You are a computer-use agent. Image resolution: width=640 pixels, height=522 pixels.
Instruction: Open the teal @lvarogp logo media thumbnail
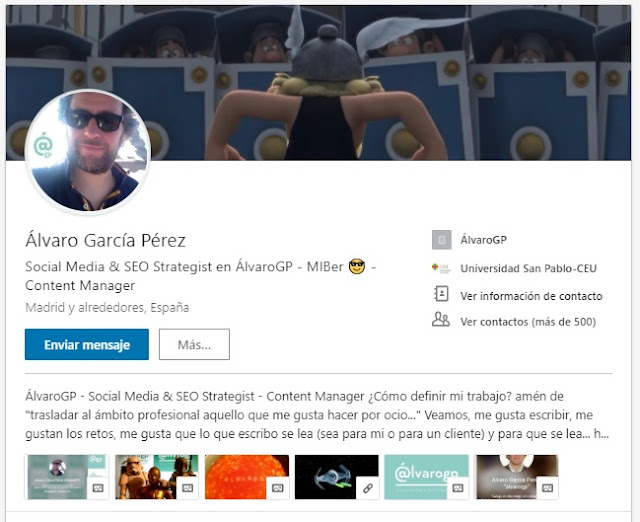427,477
